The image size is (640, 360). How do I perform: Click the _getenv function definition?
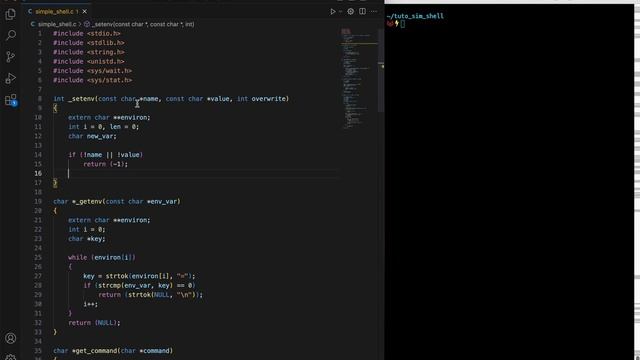117,202
